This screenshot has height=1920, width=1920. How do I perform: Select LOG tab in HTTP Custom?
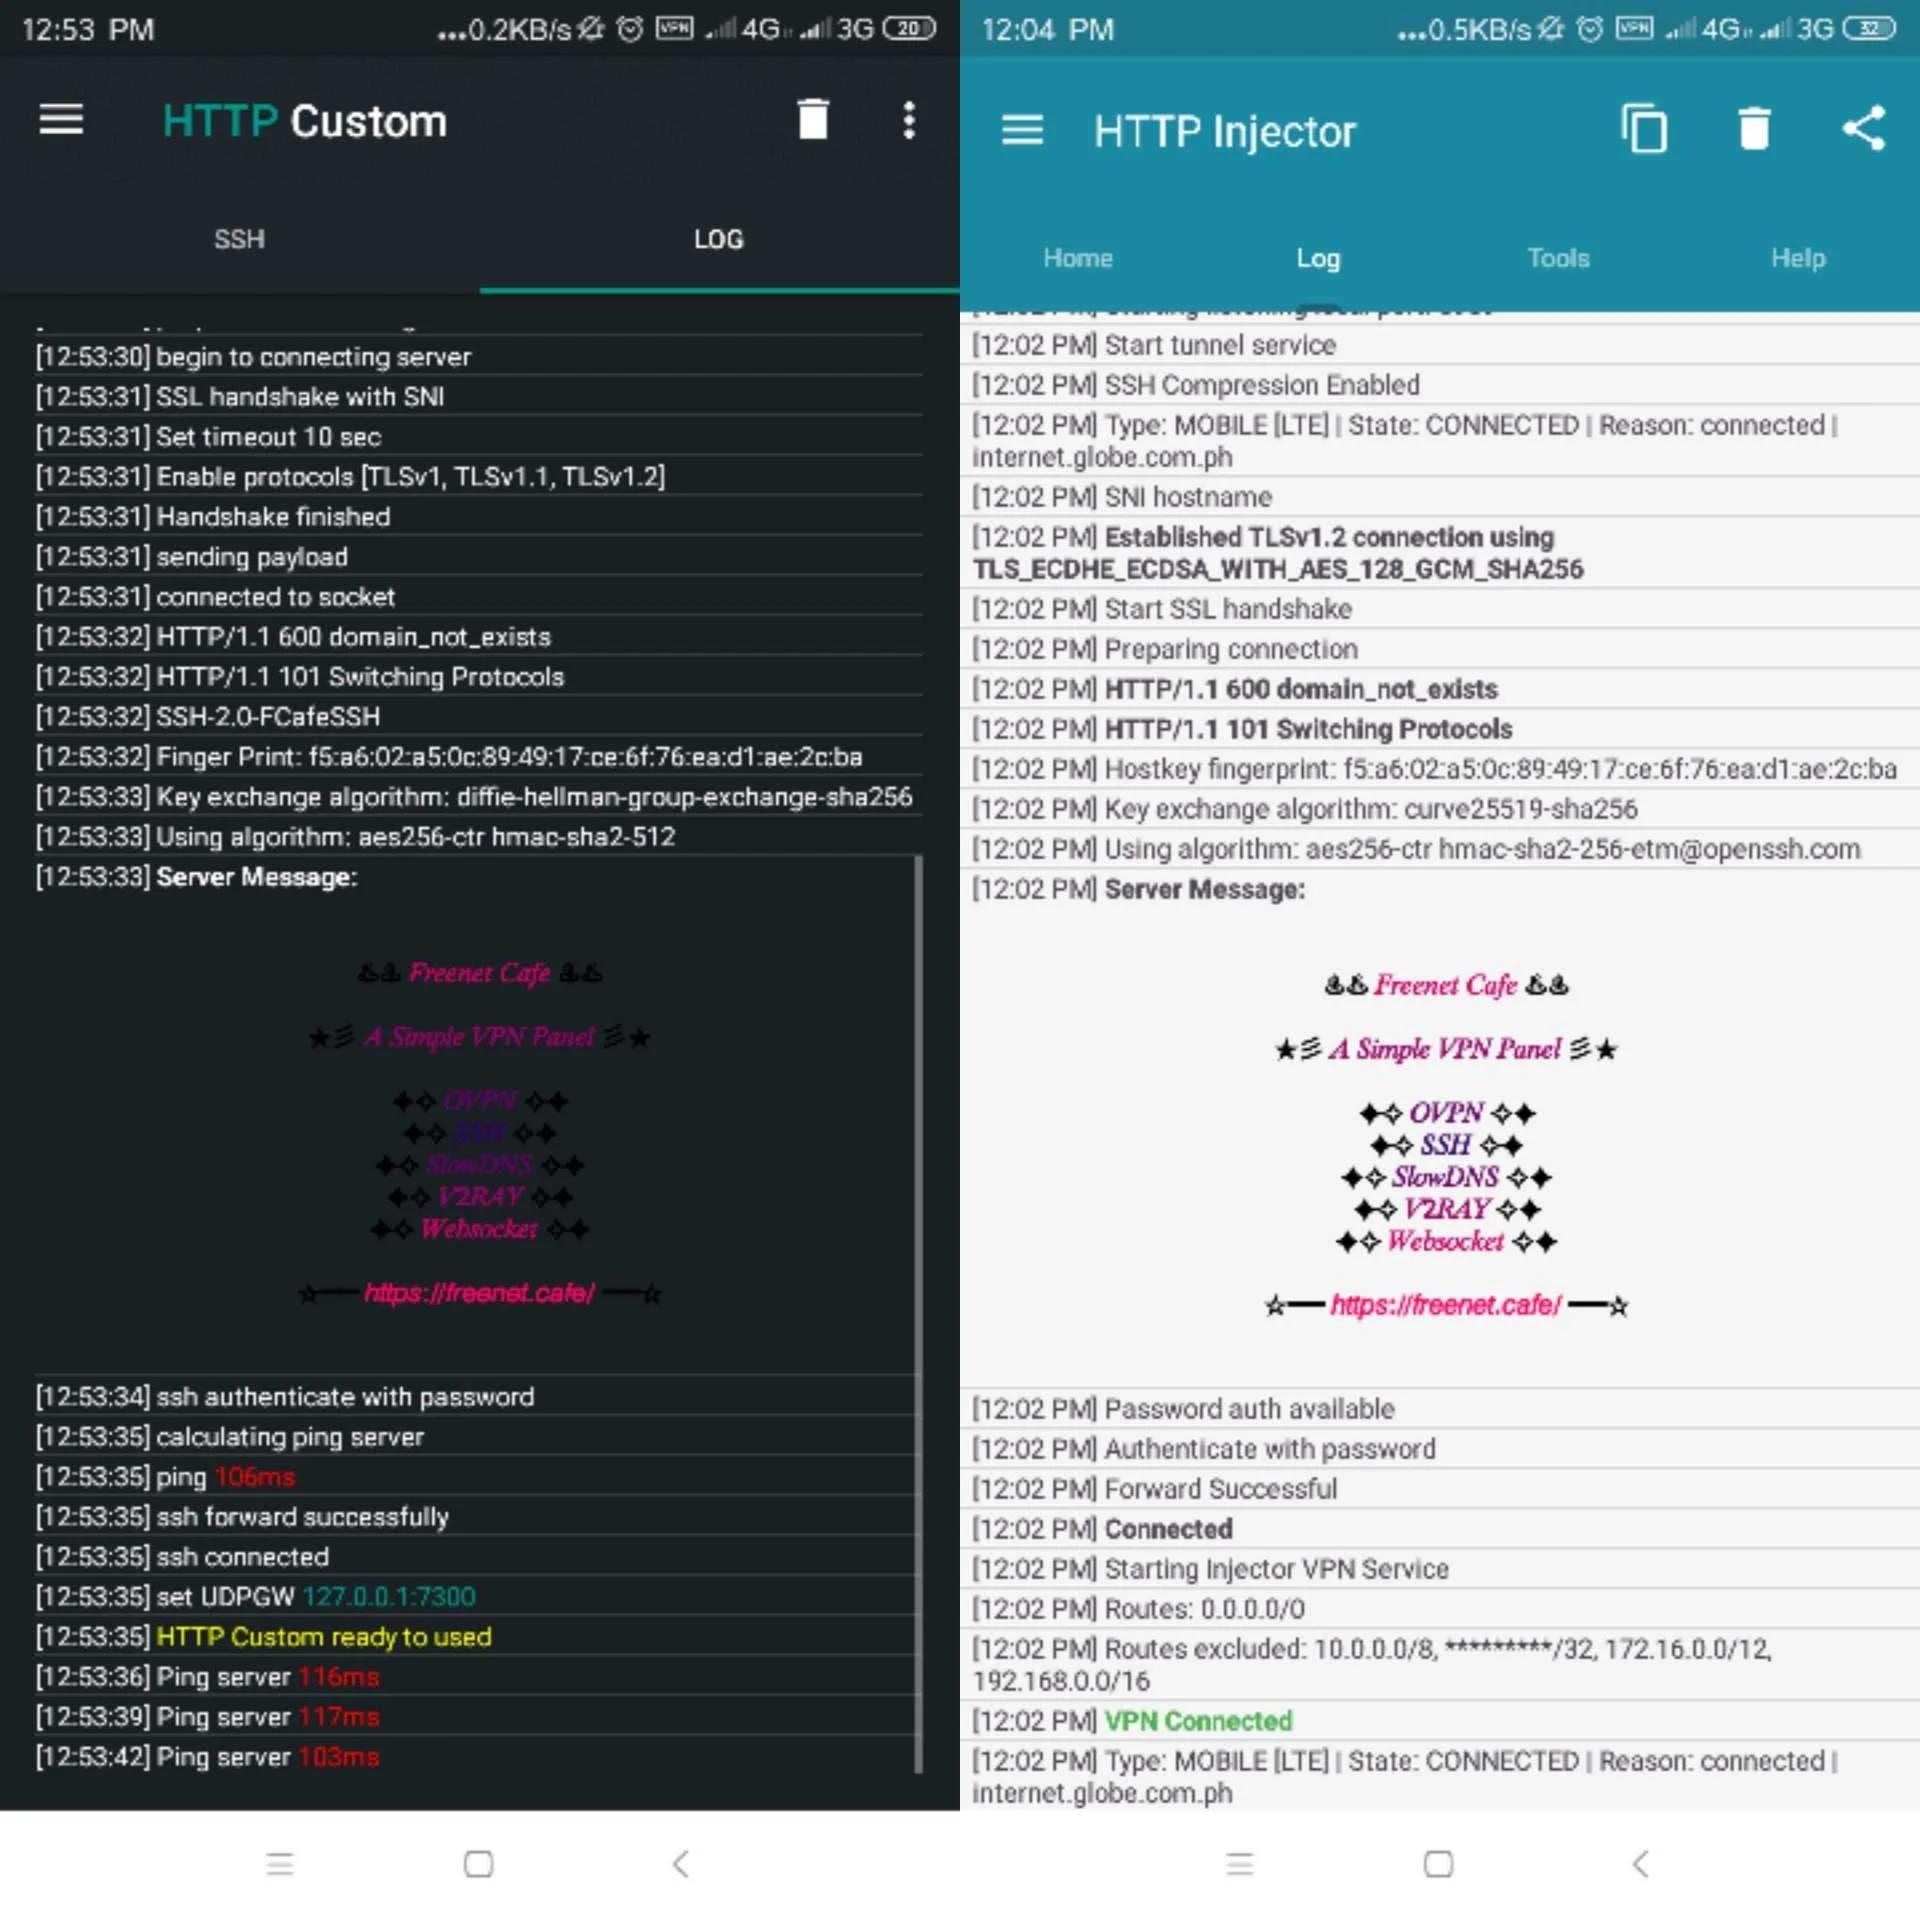718,239
